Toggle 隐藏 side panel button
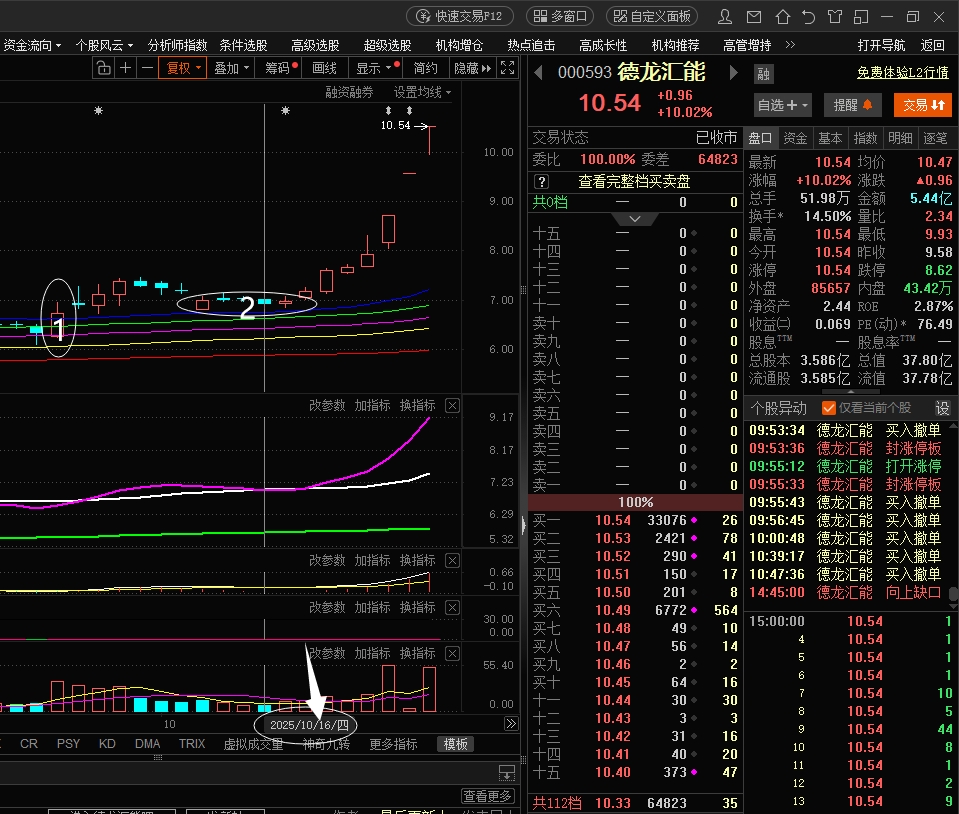 (472, 68)
